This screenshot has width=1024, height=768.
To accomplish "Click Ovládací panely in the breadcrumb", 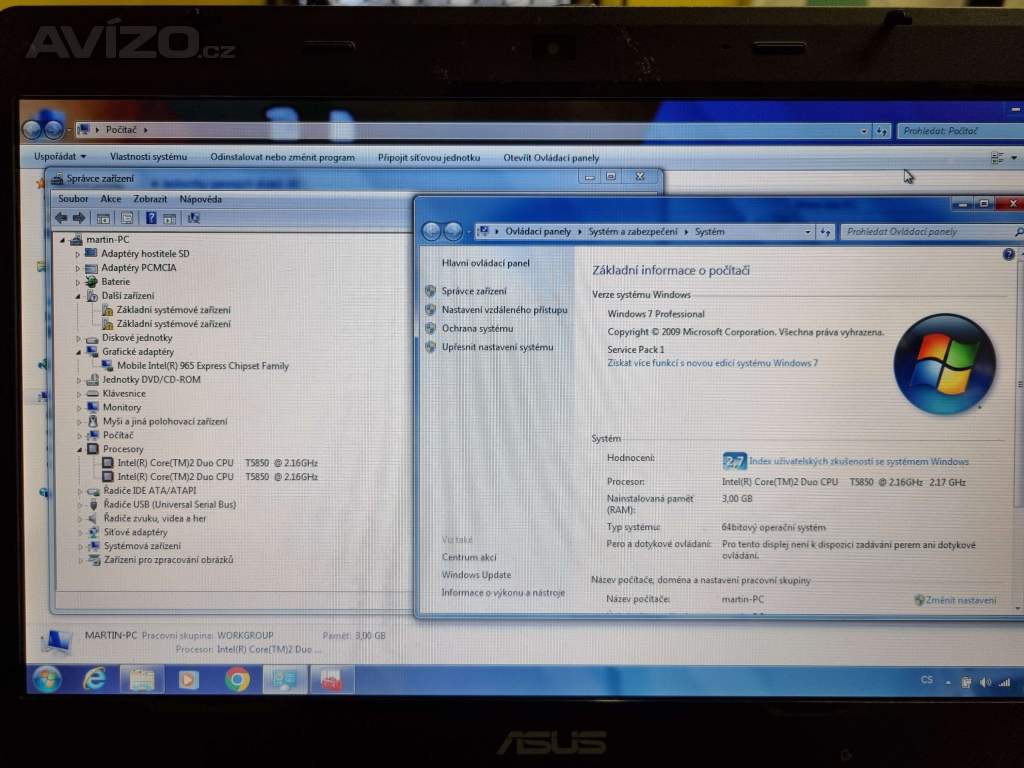I will 537,232.
